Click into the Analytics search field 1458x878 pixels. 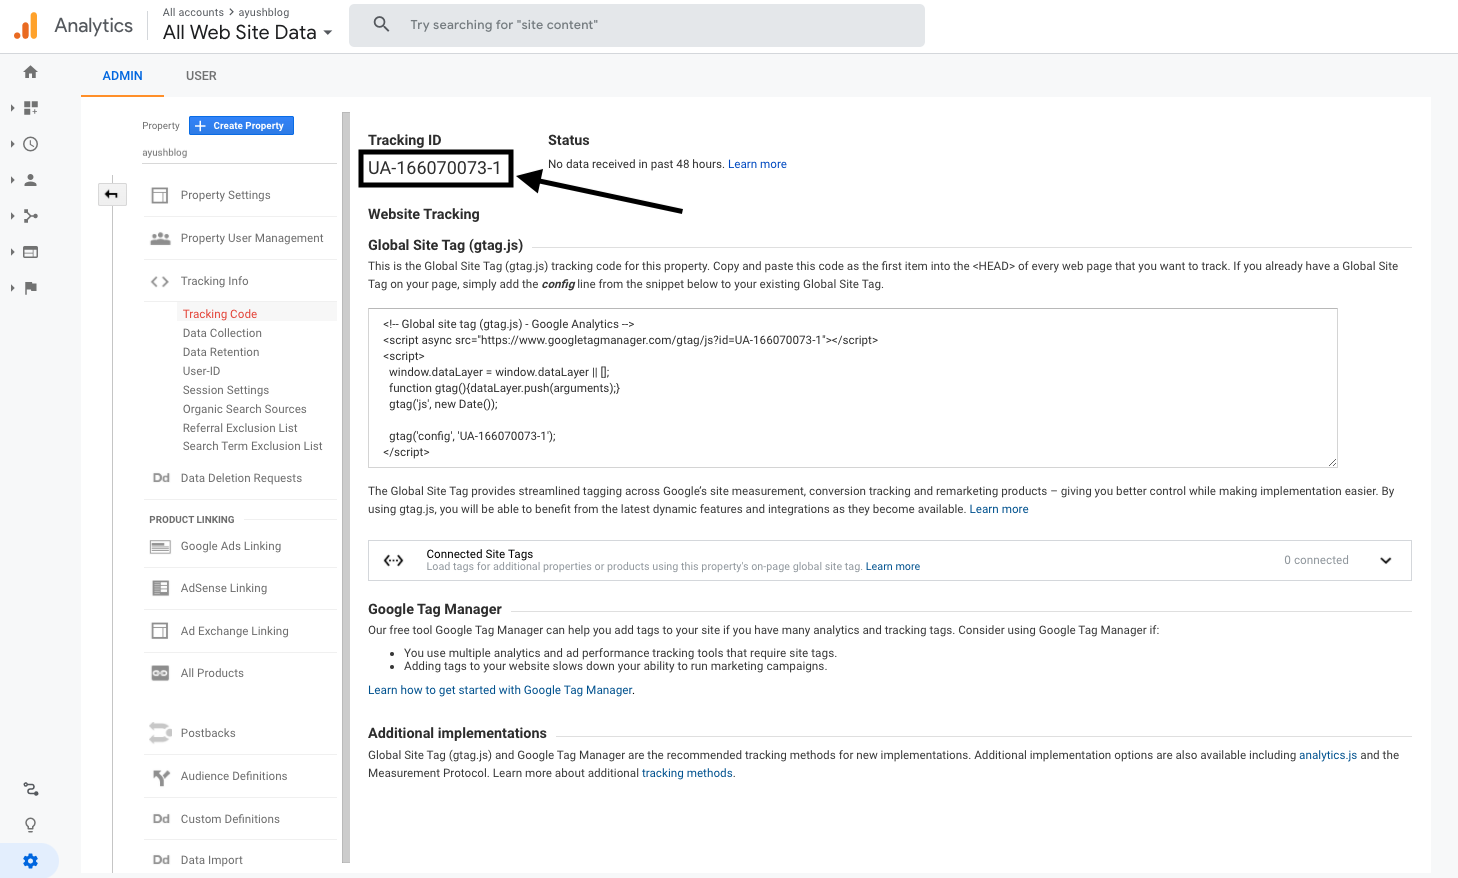click(637, 25)
